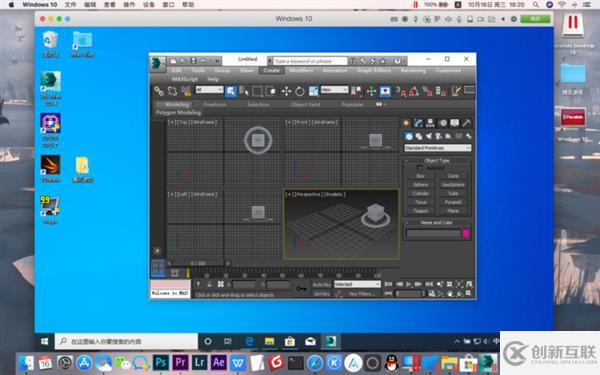The width and height of the screenshot is (600, 375).
Task: Select the Cameras create category
Action: [x=439, y=136]
